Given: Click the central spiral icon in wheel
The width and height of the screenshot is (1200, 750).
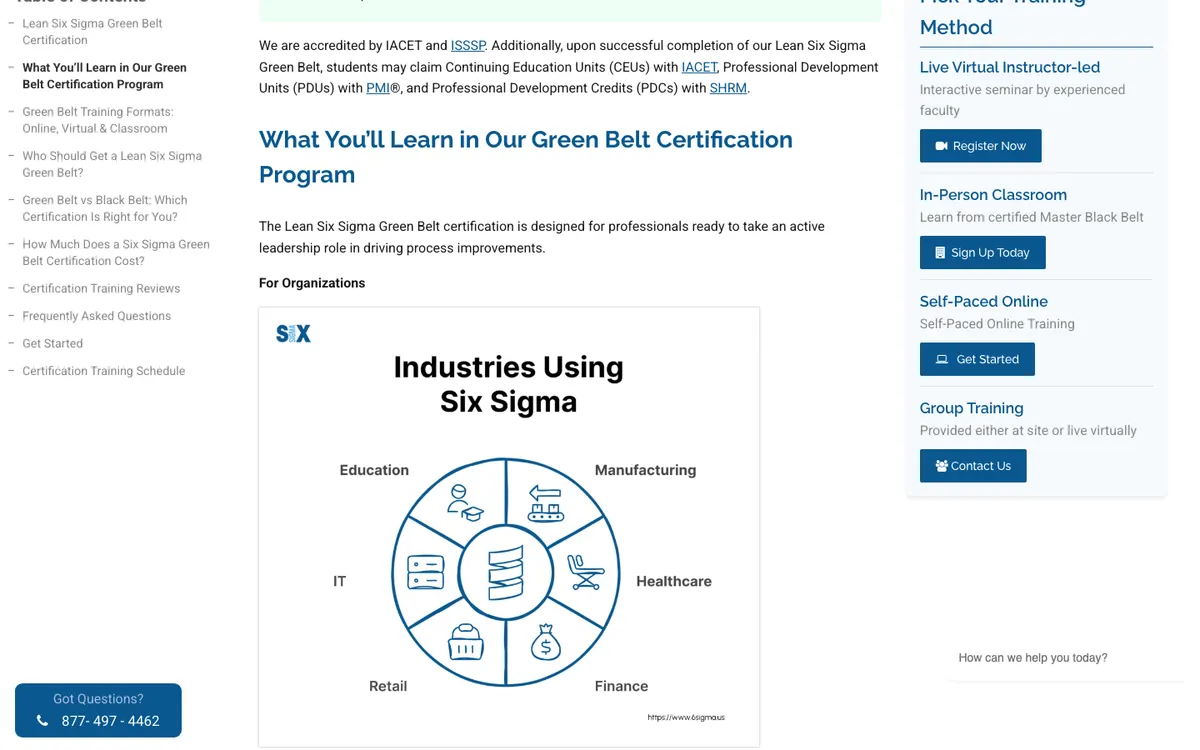Looking at the screenshot, I should (x=506, y=573).
